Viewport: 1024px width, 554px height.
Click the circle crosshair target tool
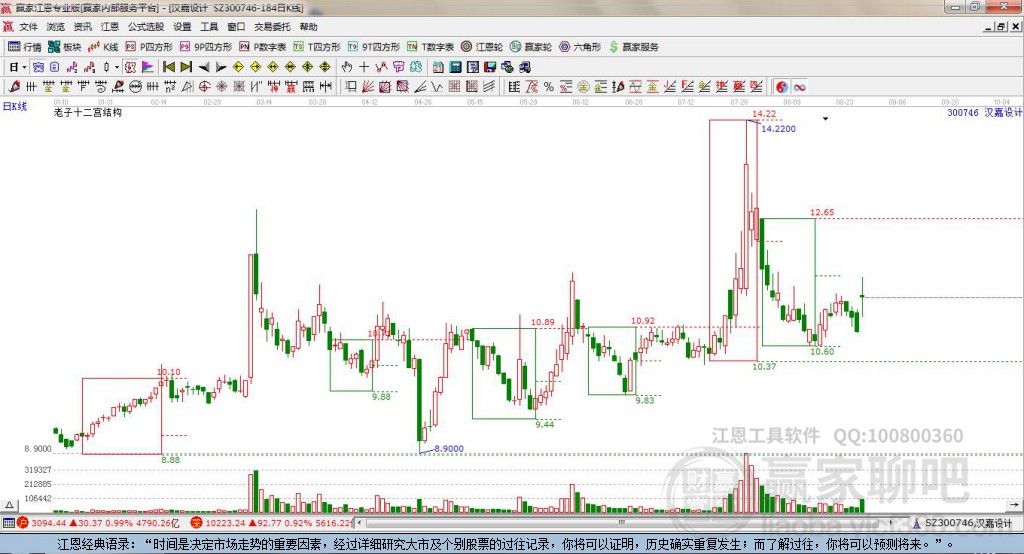(204, 86)
